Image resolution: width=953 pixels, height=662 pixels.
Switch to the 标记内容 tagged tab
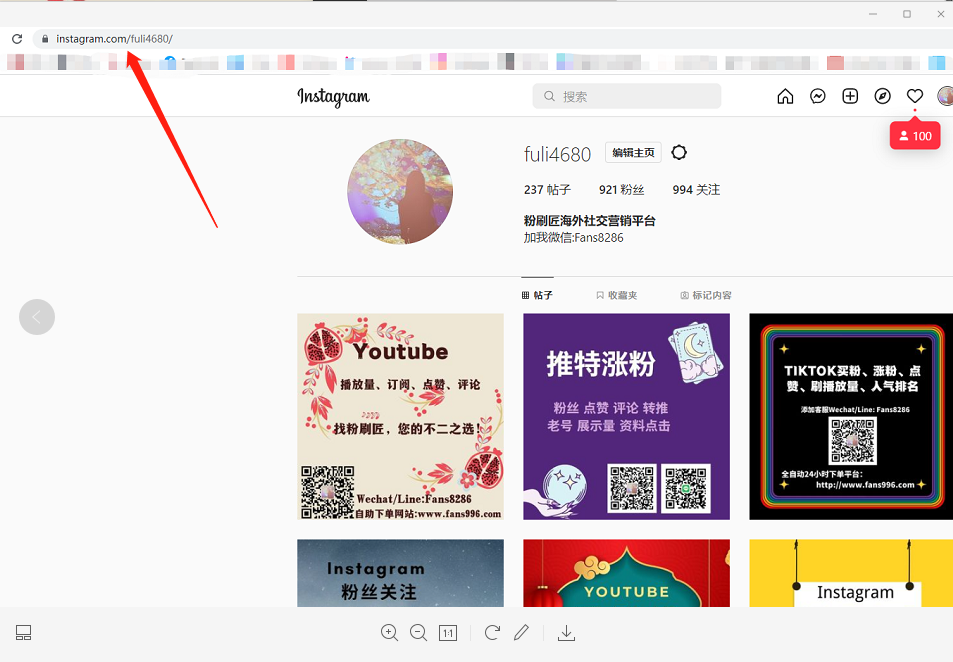tap(706, 295)
